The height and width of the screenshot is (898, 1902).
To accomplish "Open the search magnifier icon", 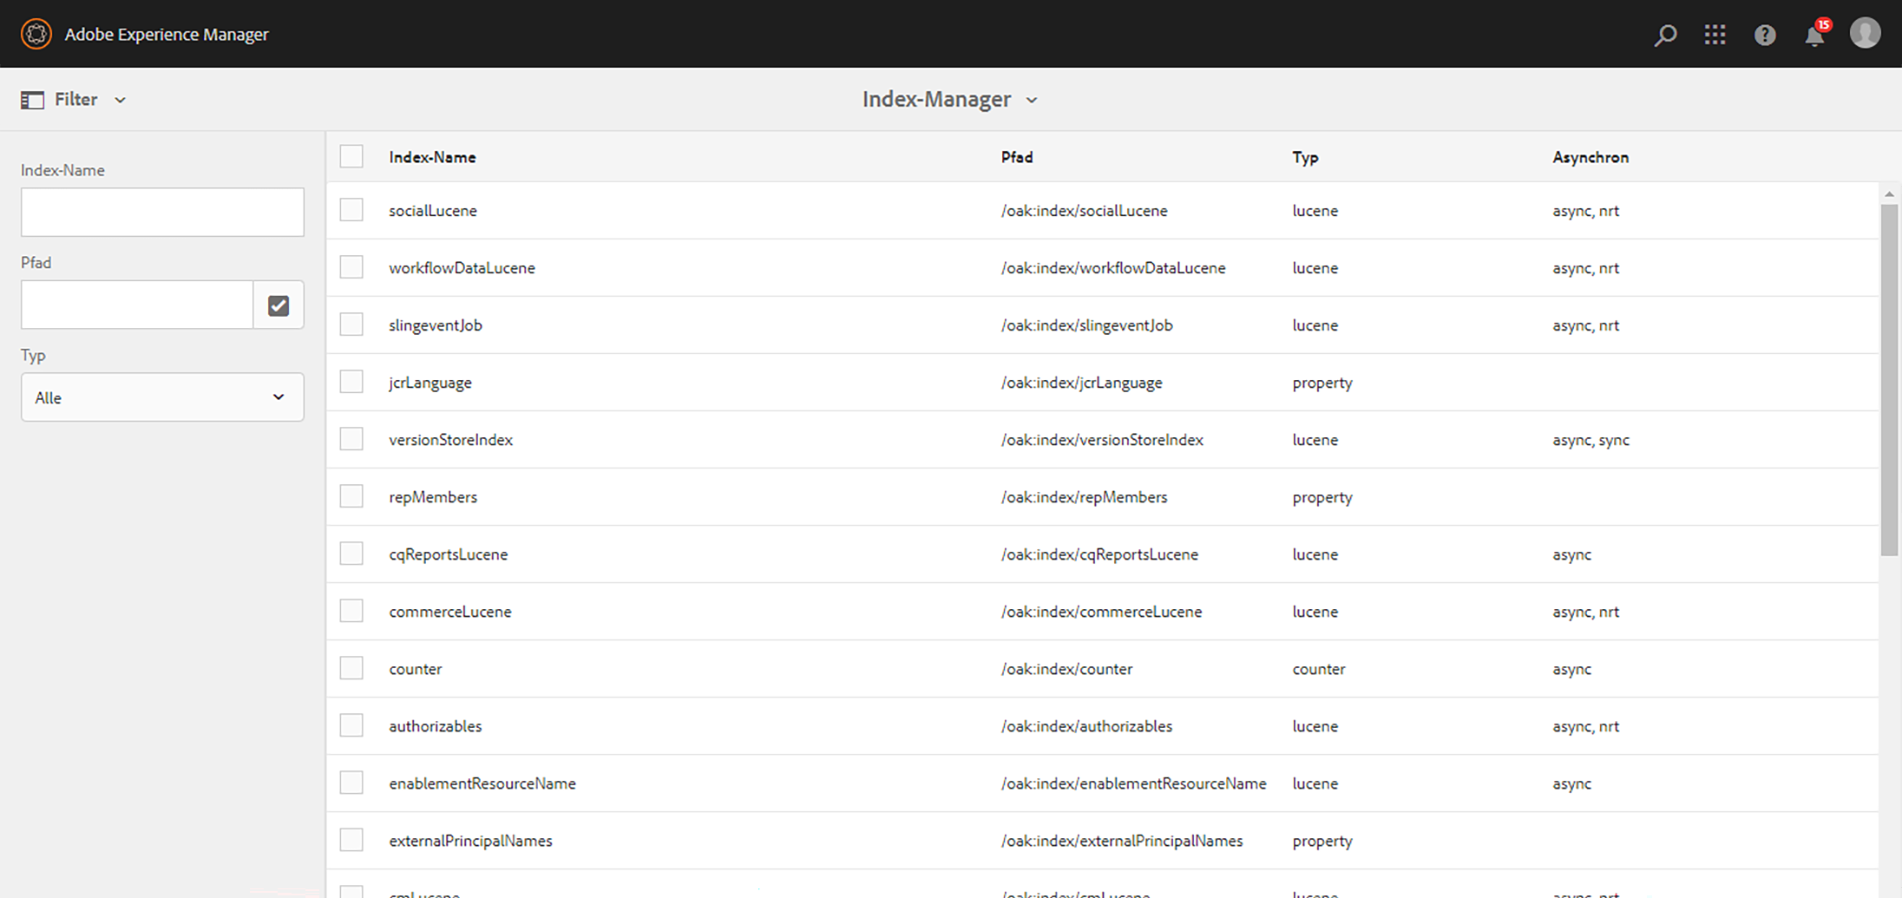I will (x=1665, y=35).
